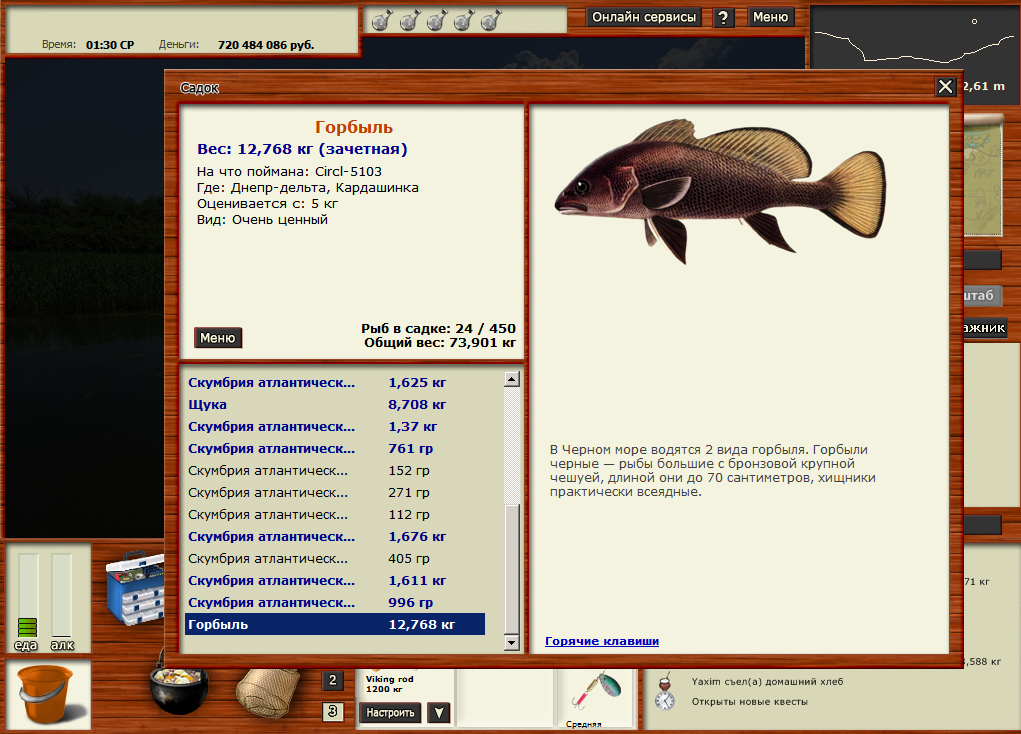The height and width of the screenshot is (734, 1021).
Task: Click the 'Вес: 12,768 кг (зачетная)' heading
Action: 302,149
